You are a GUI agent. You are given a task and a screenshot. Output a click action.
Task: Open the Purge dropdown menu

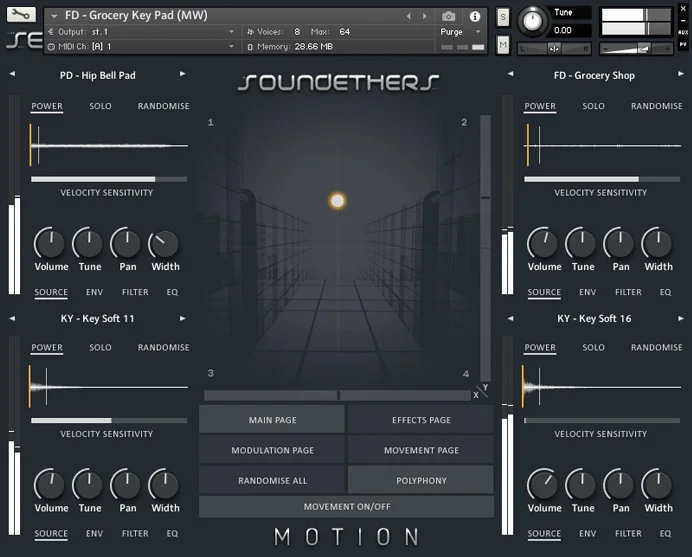[478, 32]
